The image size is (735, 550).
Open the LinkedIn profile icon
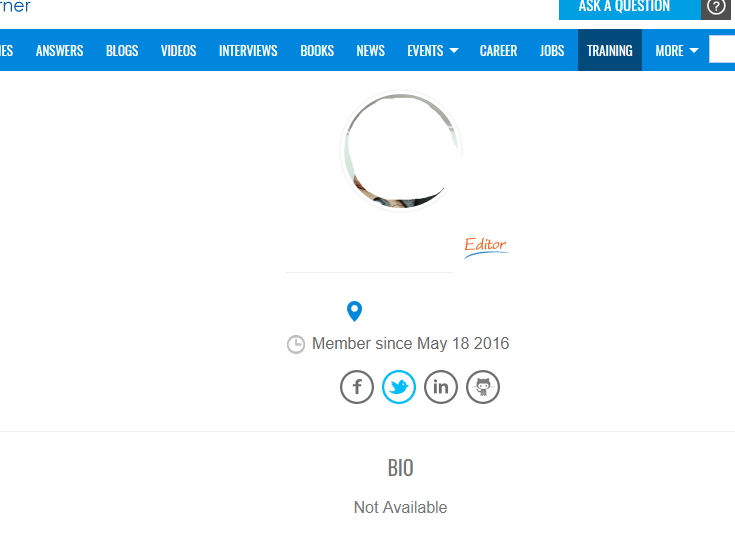(x=441, y=387)
